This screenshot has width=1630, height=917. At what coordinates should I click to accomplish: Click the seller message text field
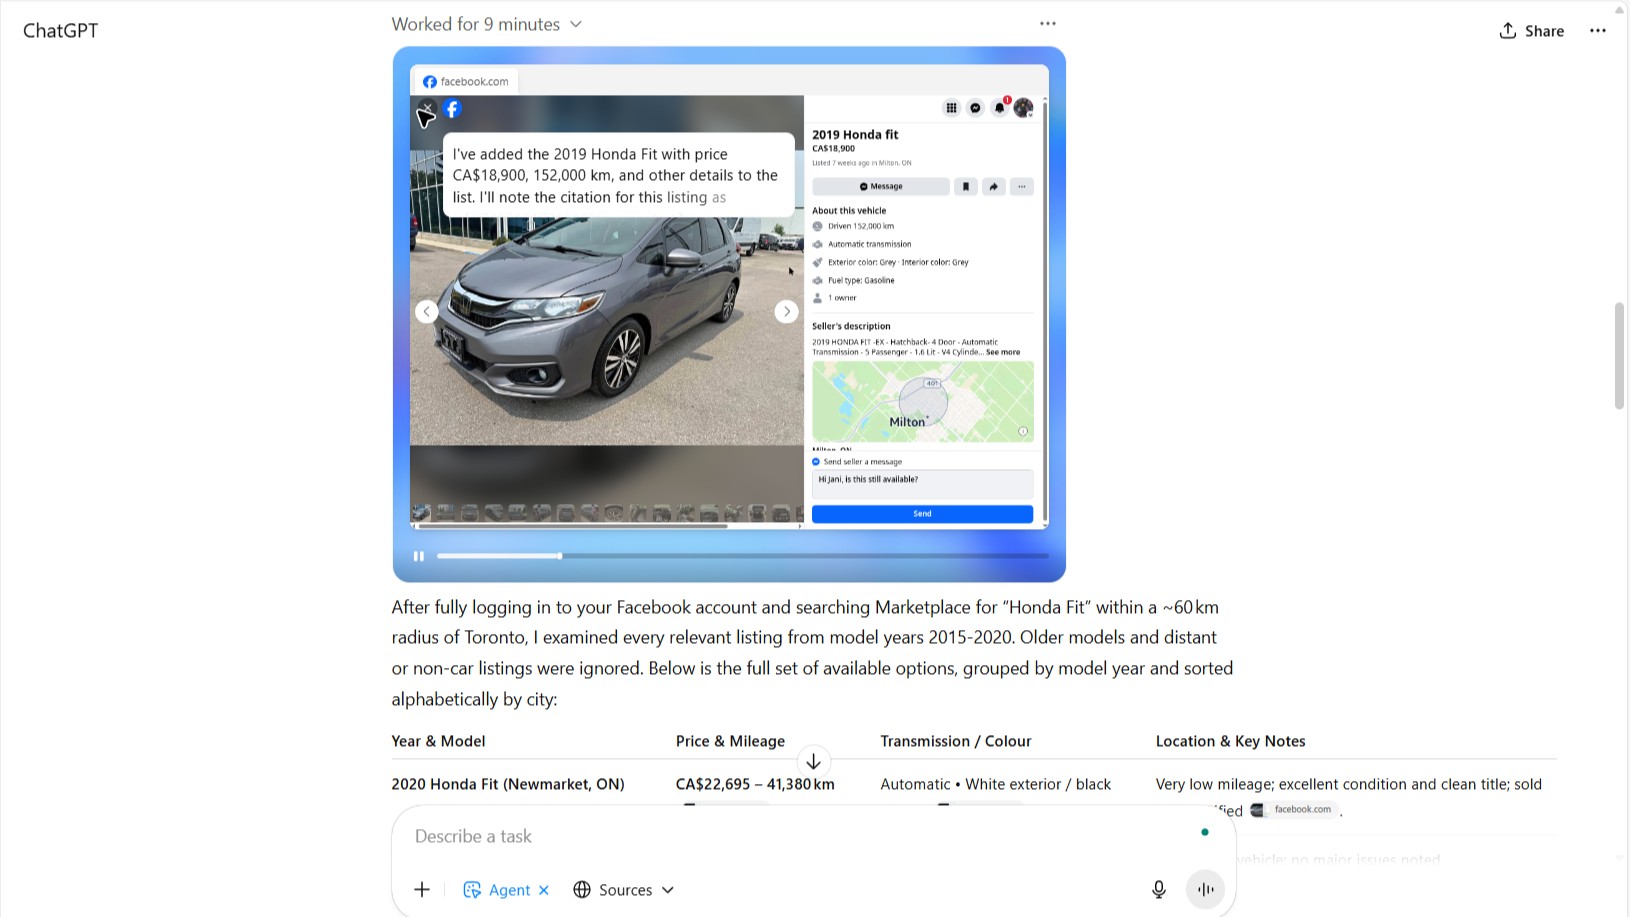click(x=922, y=484)
